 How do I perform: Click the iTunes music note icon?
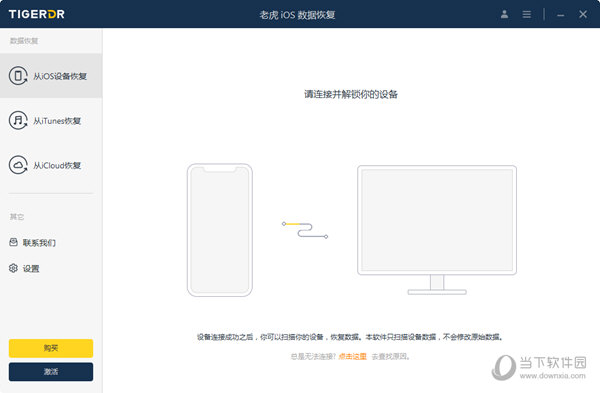[18, 121]
